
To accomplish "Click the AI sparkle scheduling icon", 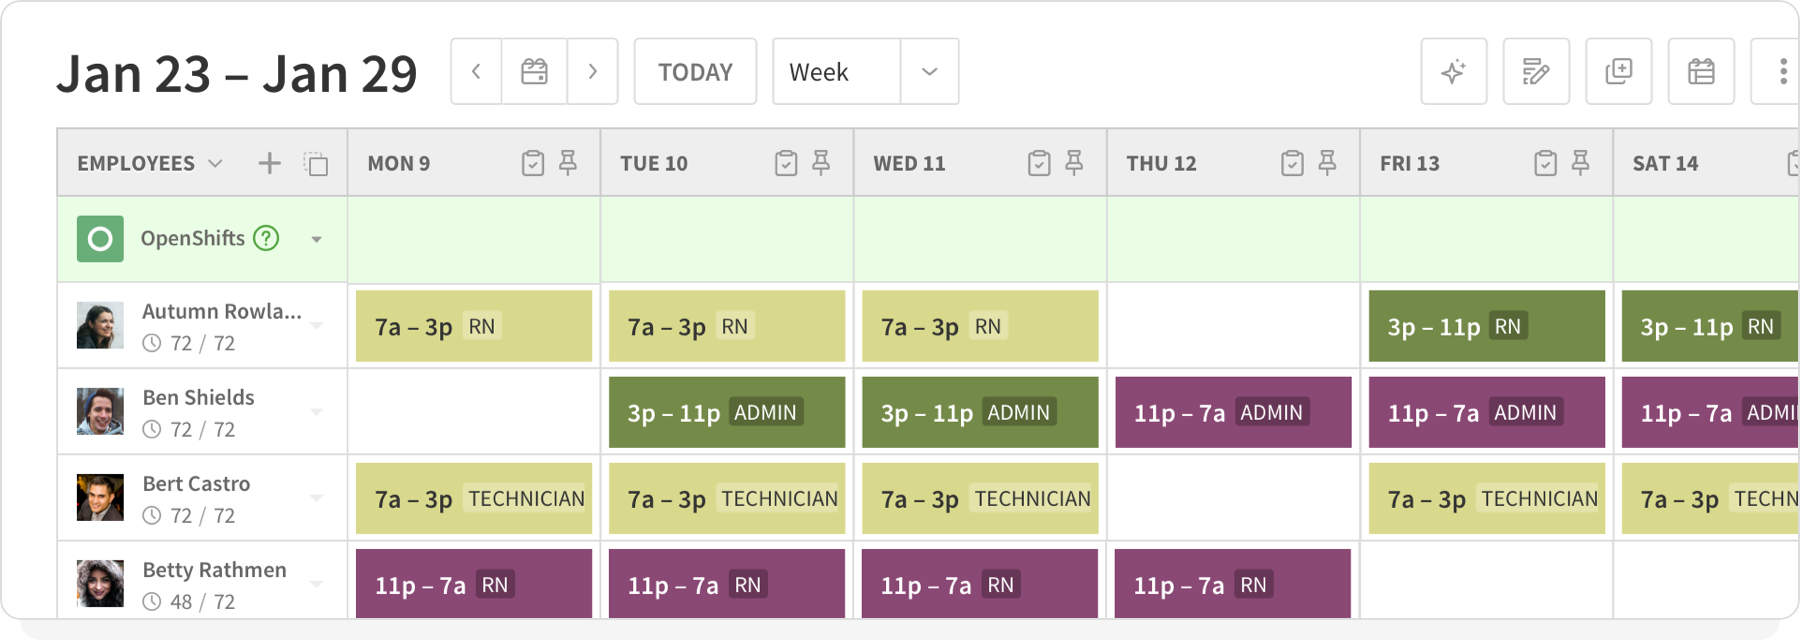I will click(1452, 71).
